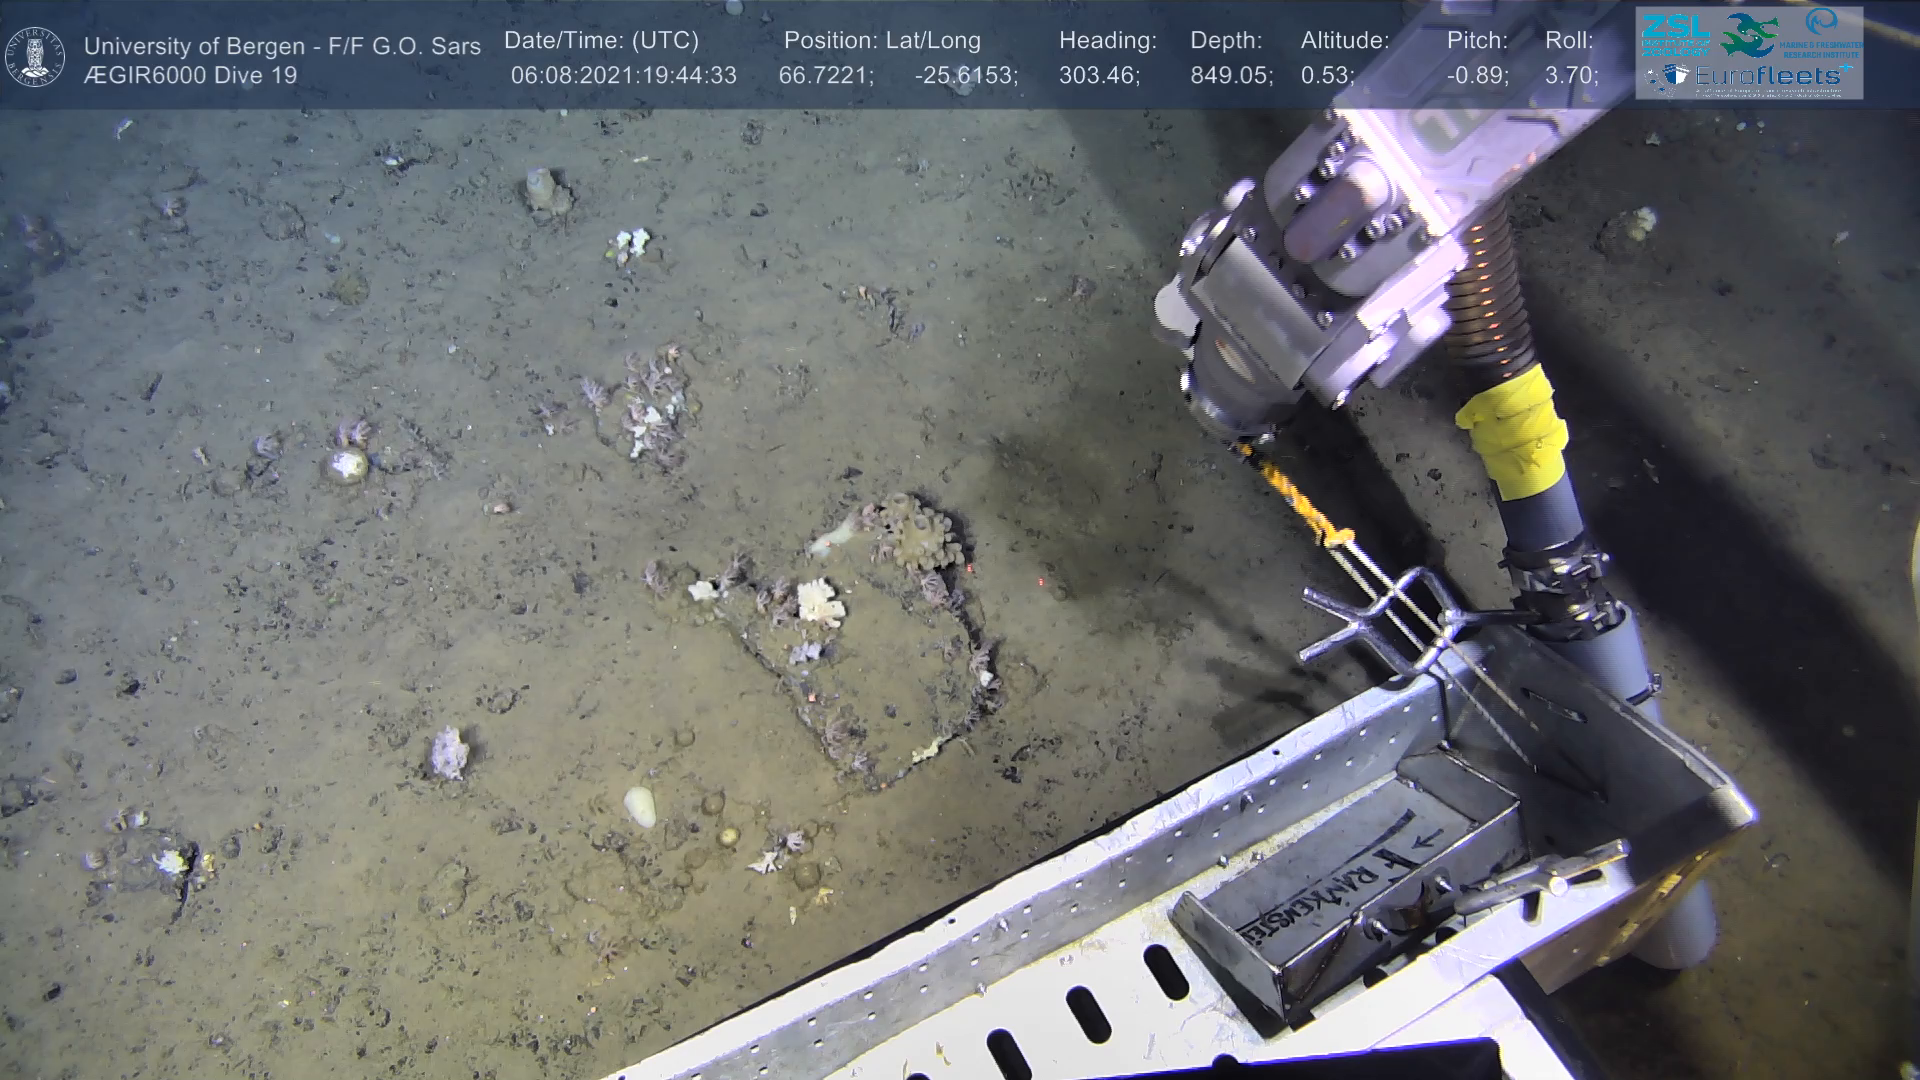The image size is (1920, 1080).
Task: Click the ZSL Institute of Zoology logo
Action: pos(1675,33)
